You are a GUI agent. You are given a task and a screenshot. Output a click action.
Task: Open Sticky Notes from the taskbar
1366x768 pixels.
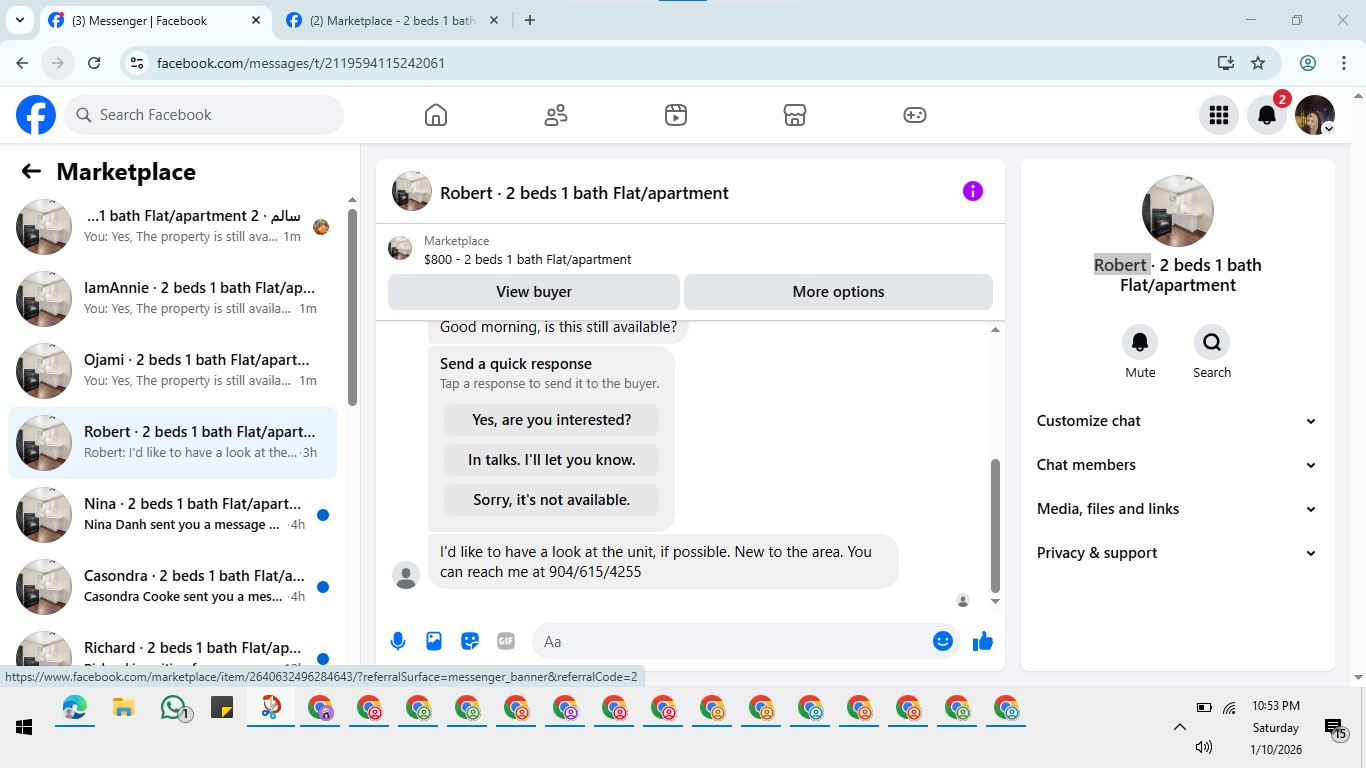click(x=222, y=708)
